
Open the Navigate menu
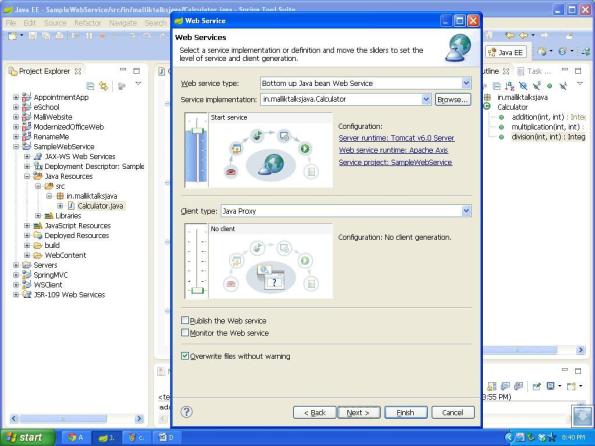123,23
